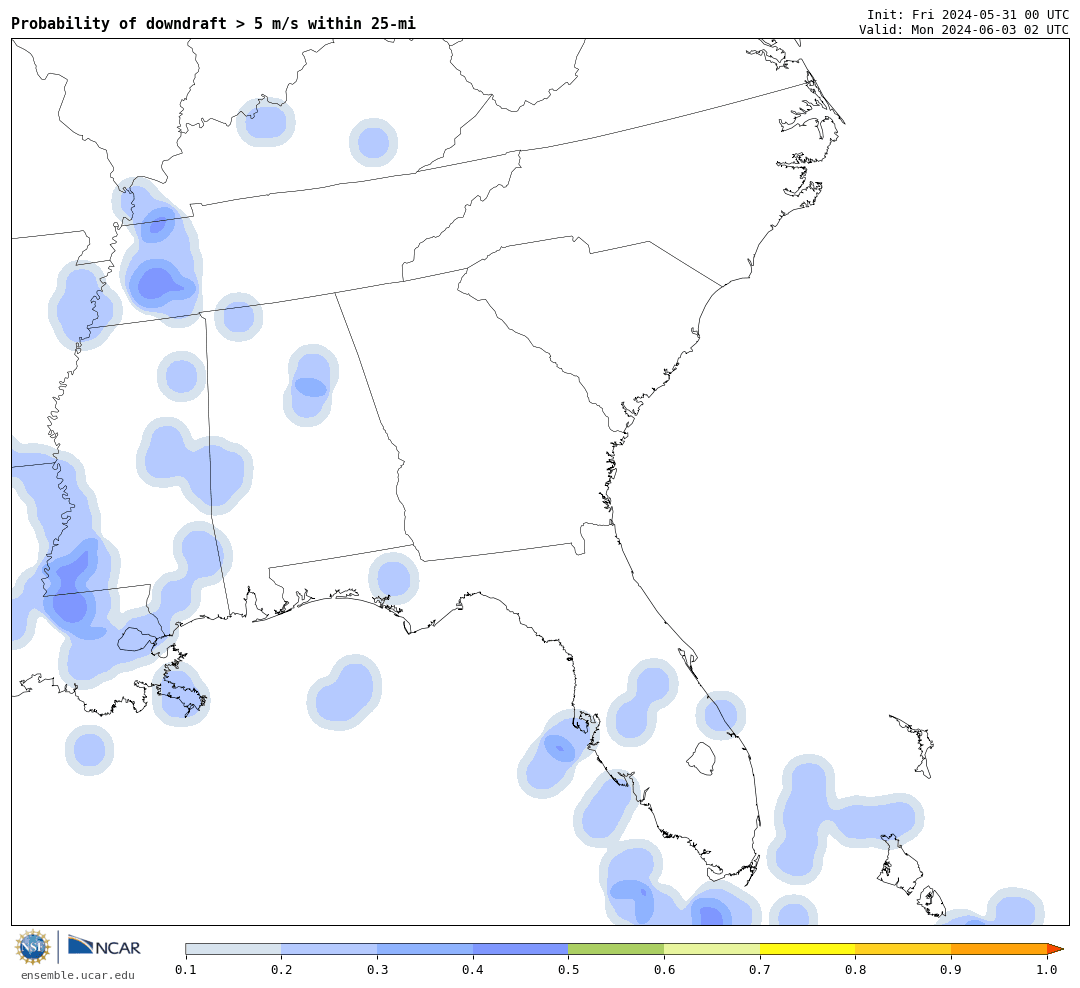Click the 0.3–0.4 blue colorbar segment
1080x988 pixels.
click(x=424, y=949)
